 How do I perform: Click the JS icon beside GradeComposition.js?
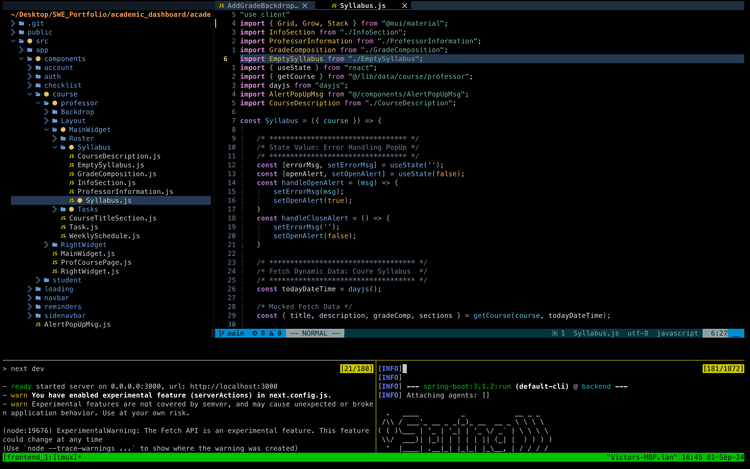pos(71,174)
